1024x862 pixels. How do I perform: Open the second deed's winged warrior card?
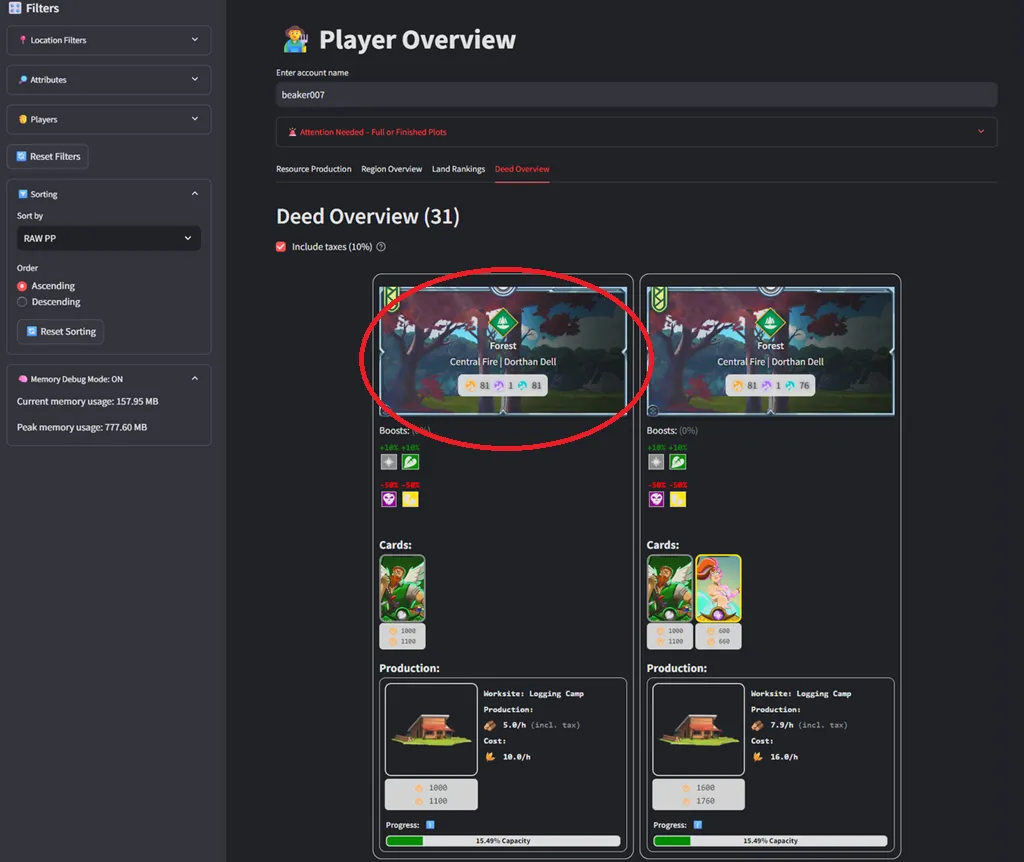pyautogui.click(x=669, y=588)
